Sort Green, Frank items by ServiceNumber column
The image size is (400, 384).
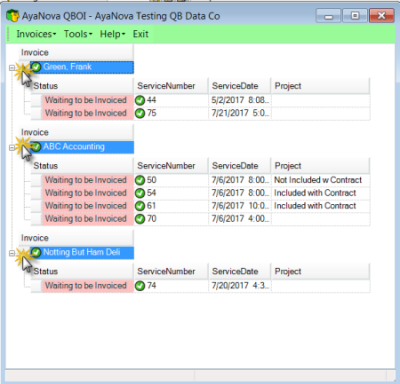coord(171,86)
